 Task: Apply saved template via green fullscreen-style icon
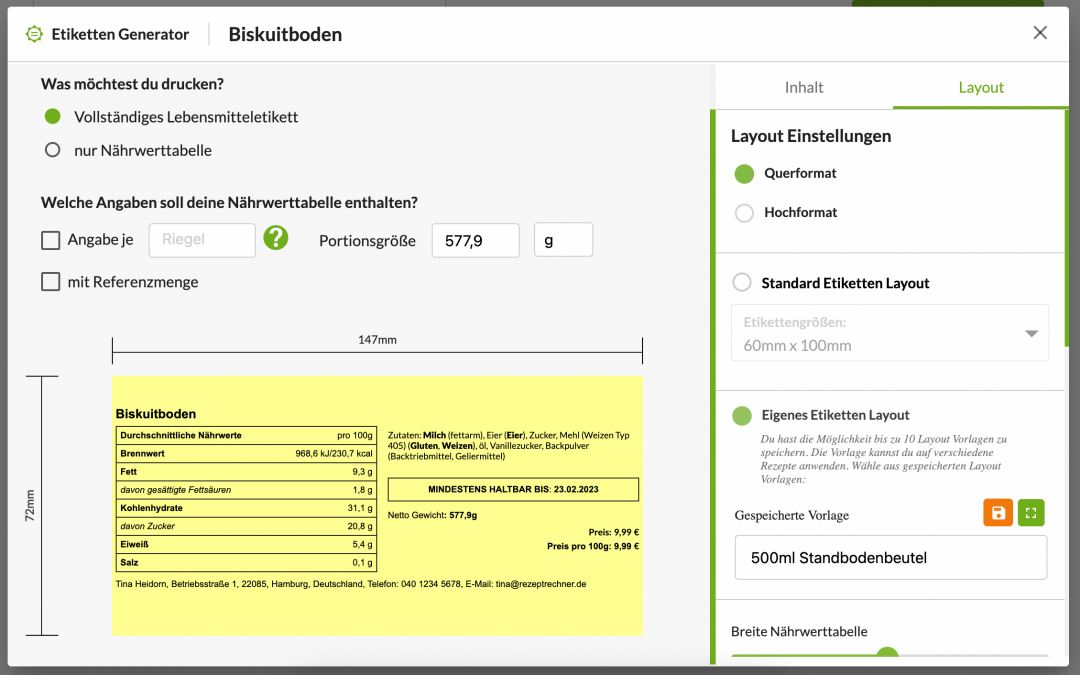coord(1031,512)
